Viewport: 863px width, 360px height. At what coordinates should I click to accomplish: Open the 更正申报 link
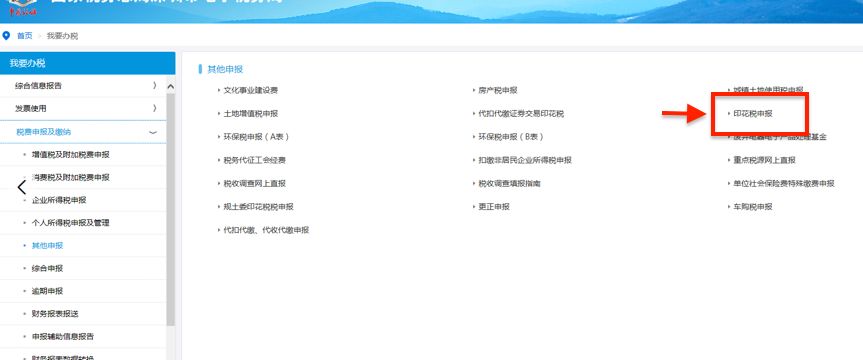click(x=494, y=207)
